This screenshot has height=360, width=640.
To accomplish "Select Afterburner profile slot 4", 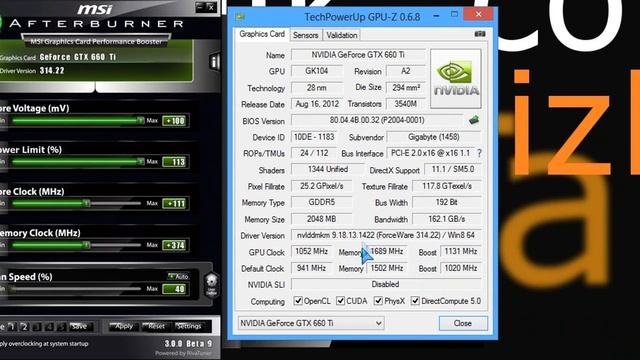I will pos(49,327).
